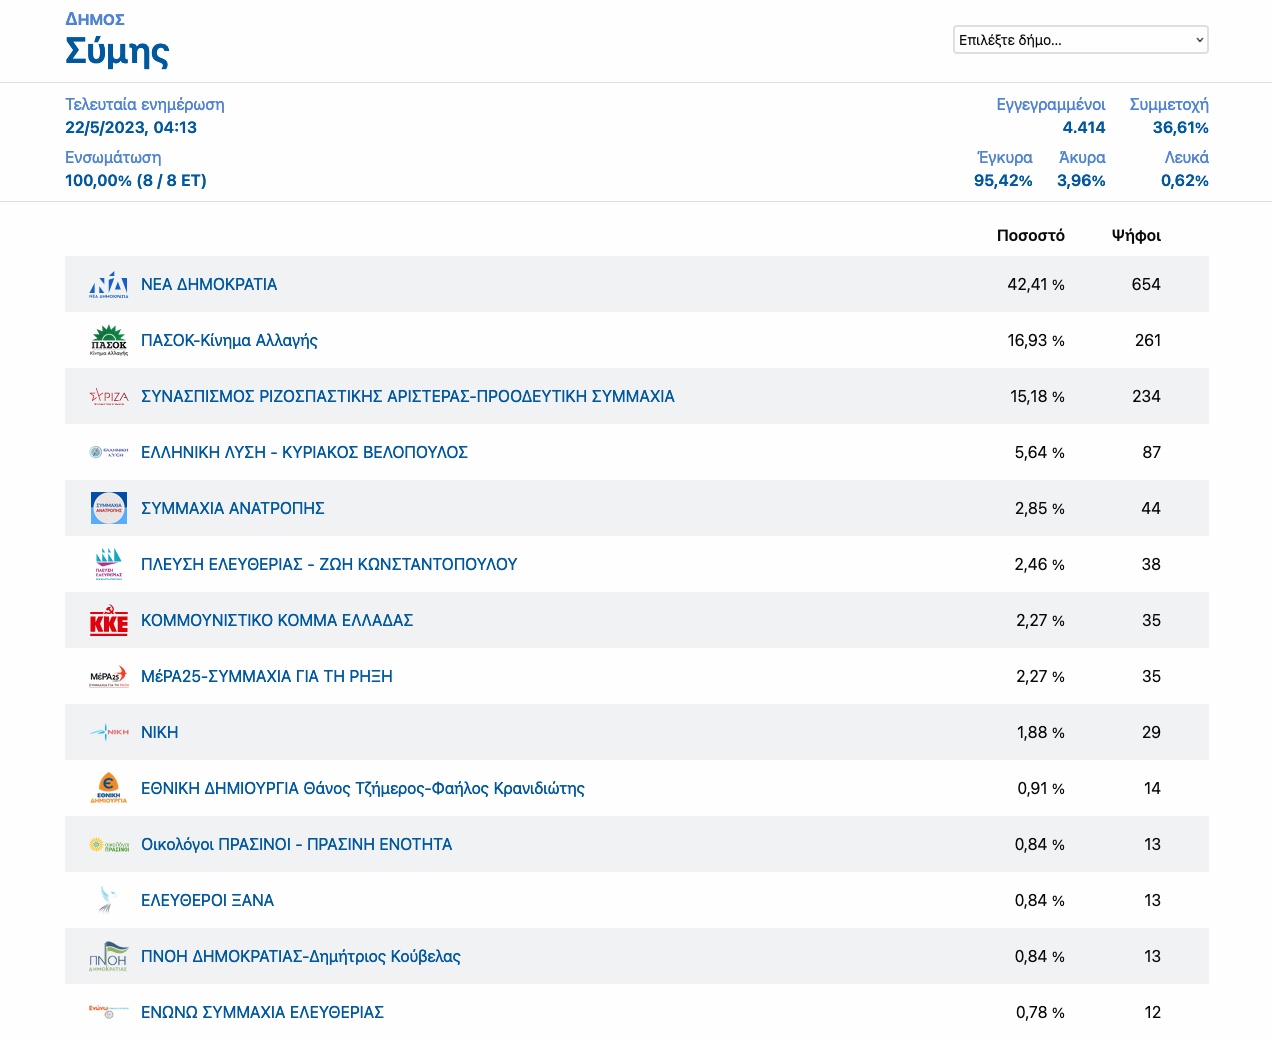The width and height of the screenshot is (1272, 1038).
Task: Click the Πνοή Δημοκρατίας logo
Action: (x=109, y=956)
